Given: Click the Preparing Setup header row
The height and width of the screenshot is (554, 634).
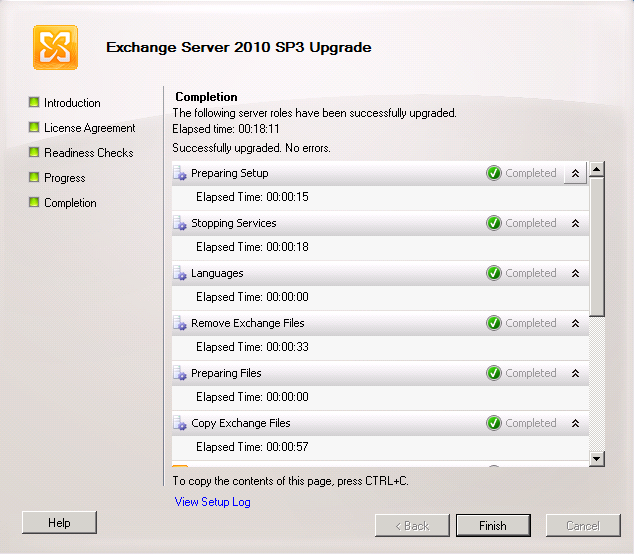Looking at the screenshot, I should point(380,173).
